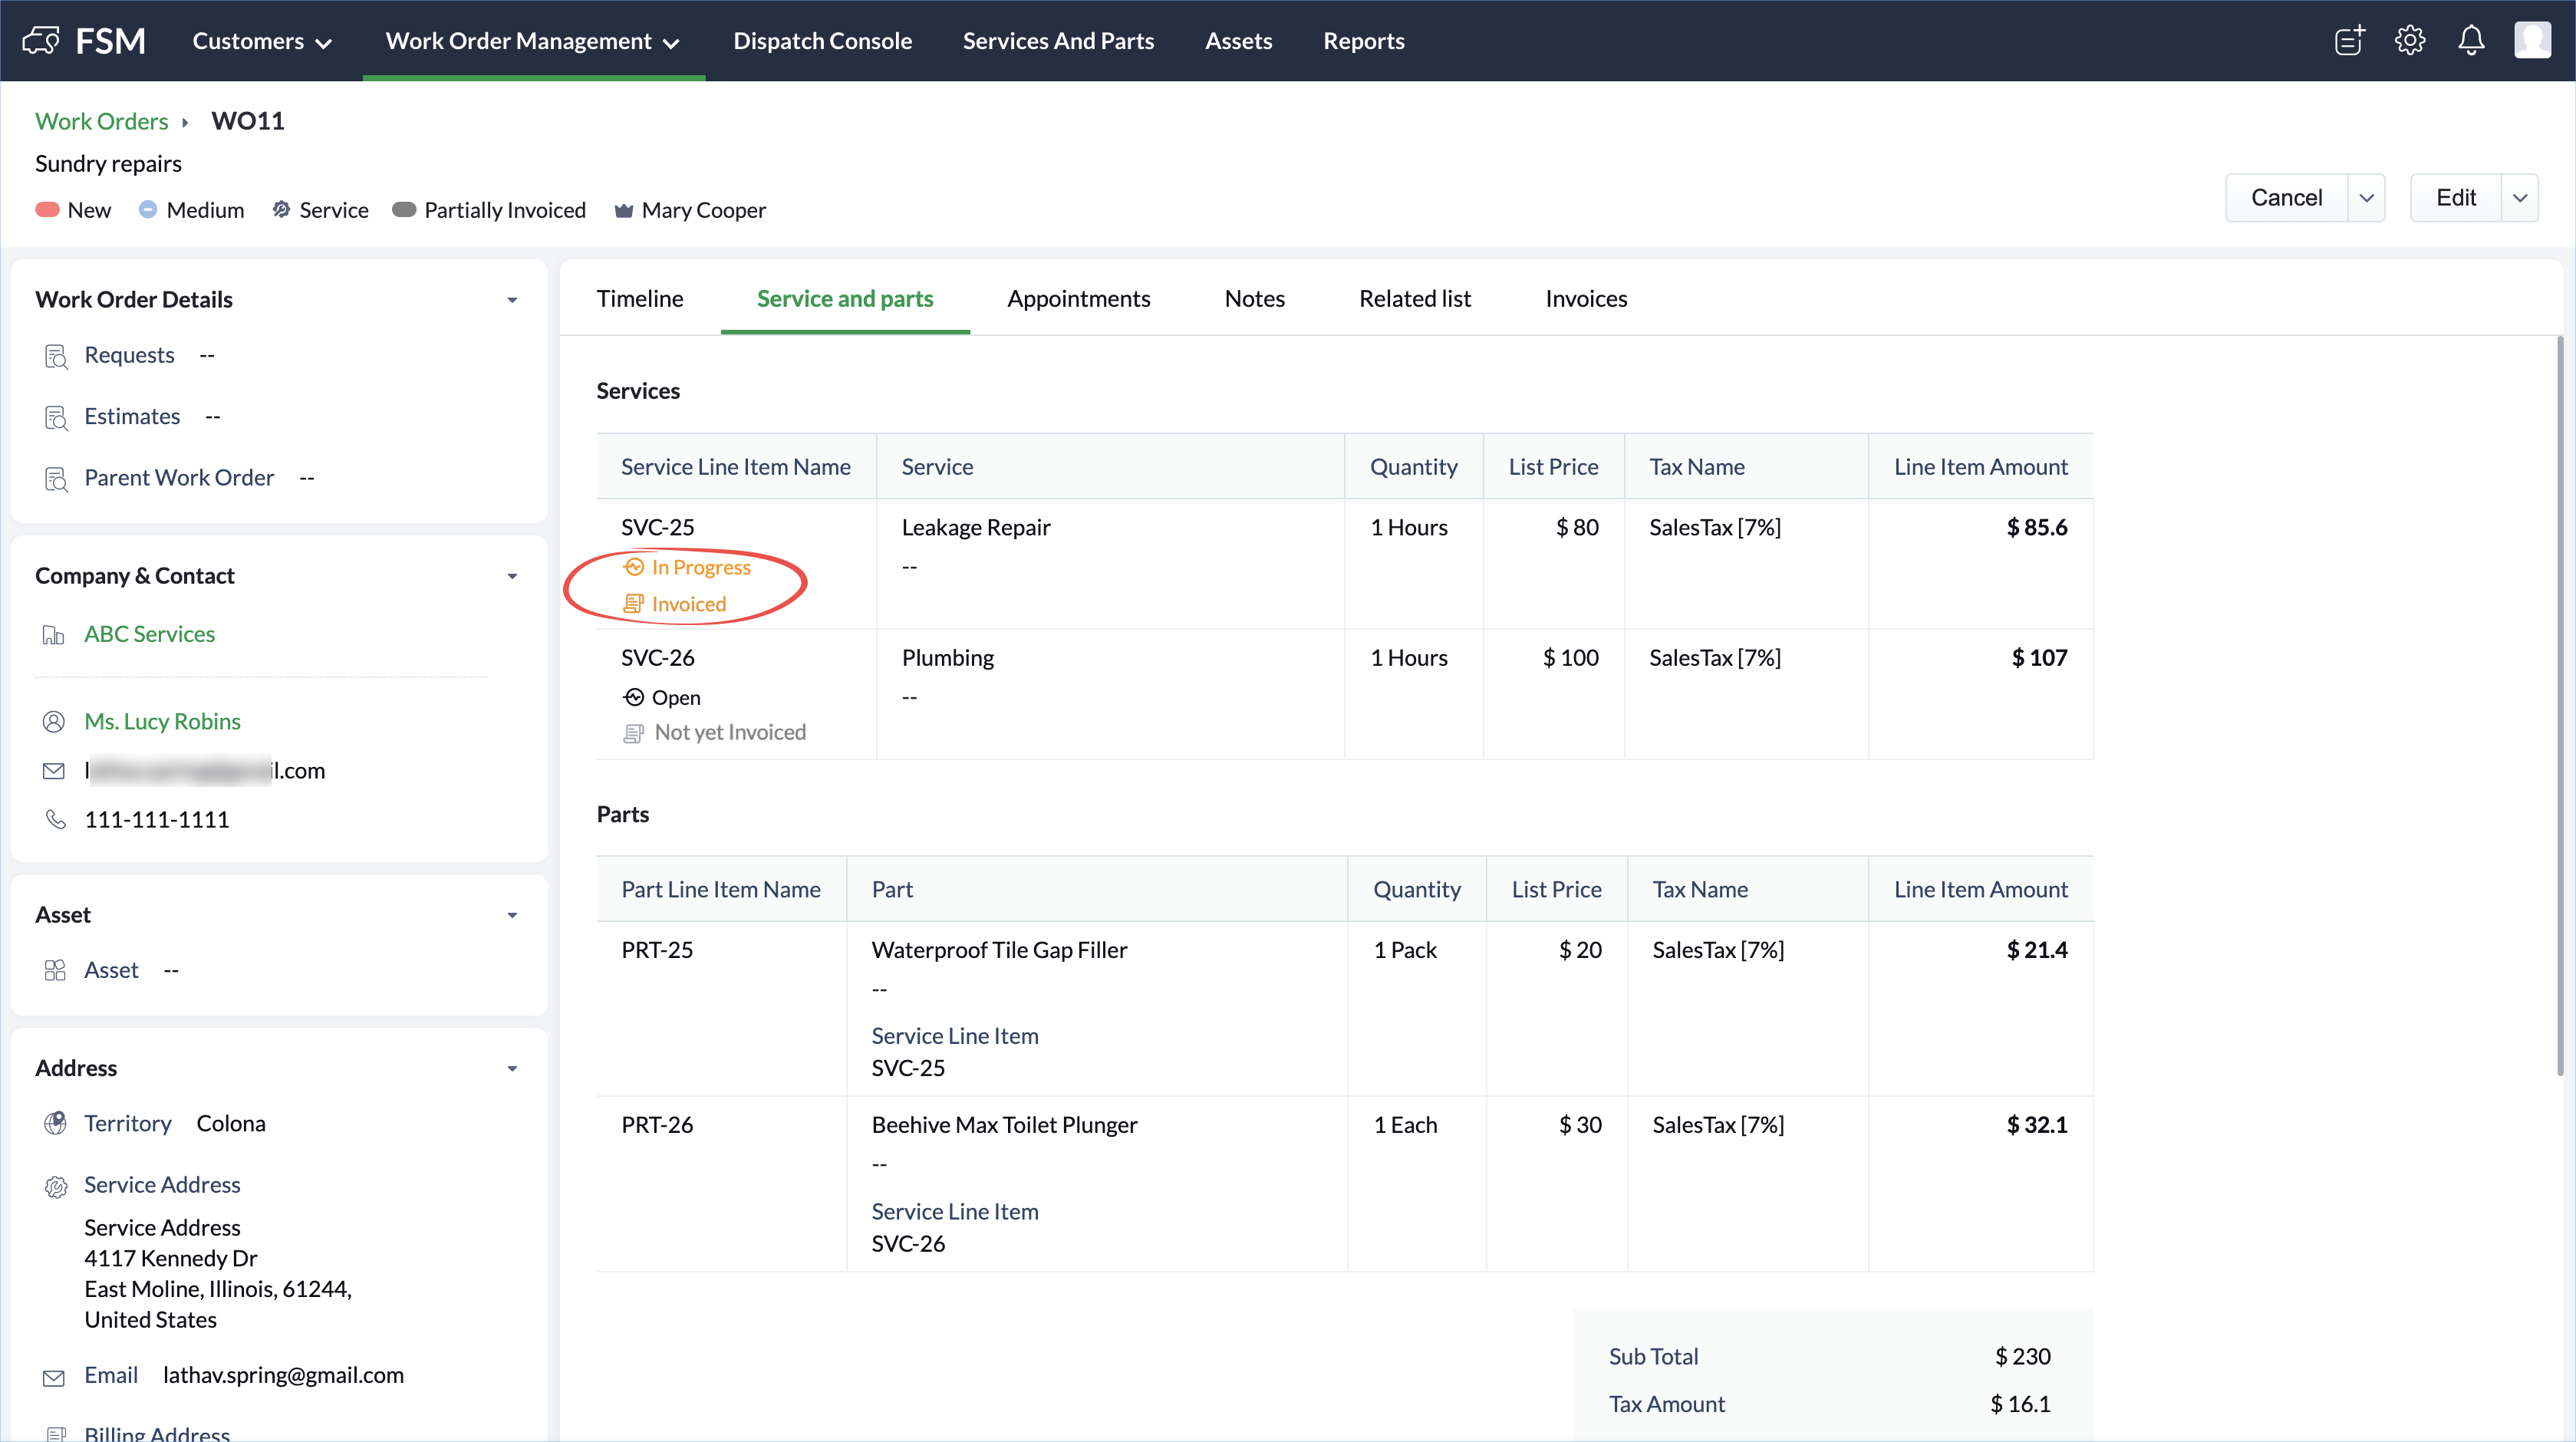
Task: Collapse the Asset section
Action: (512, 915)
